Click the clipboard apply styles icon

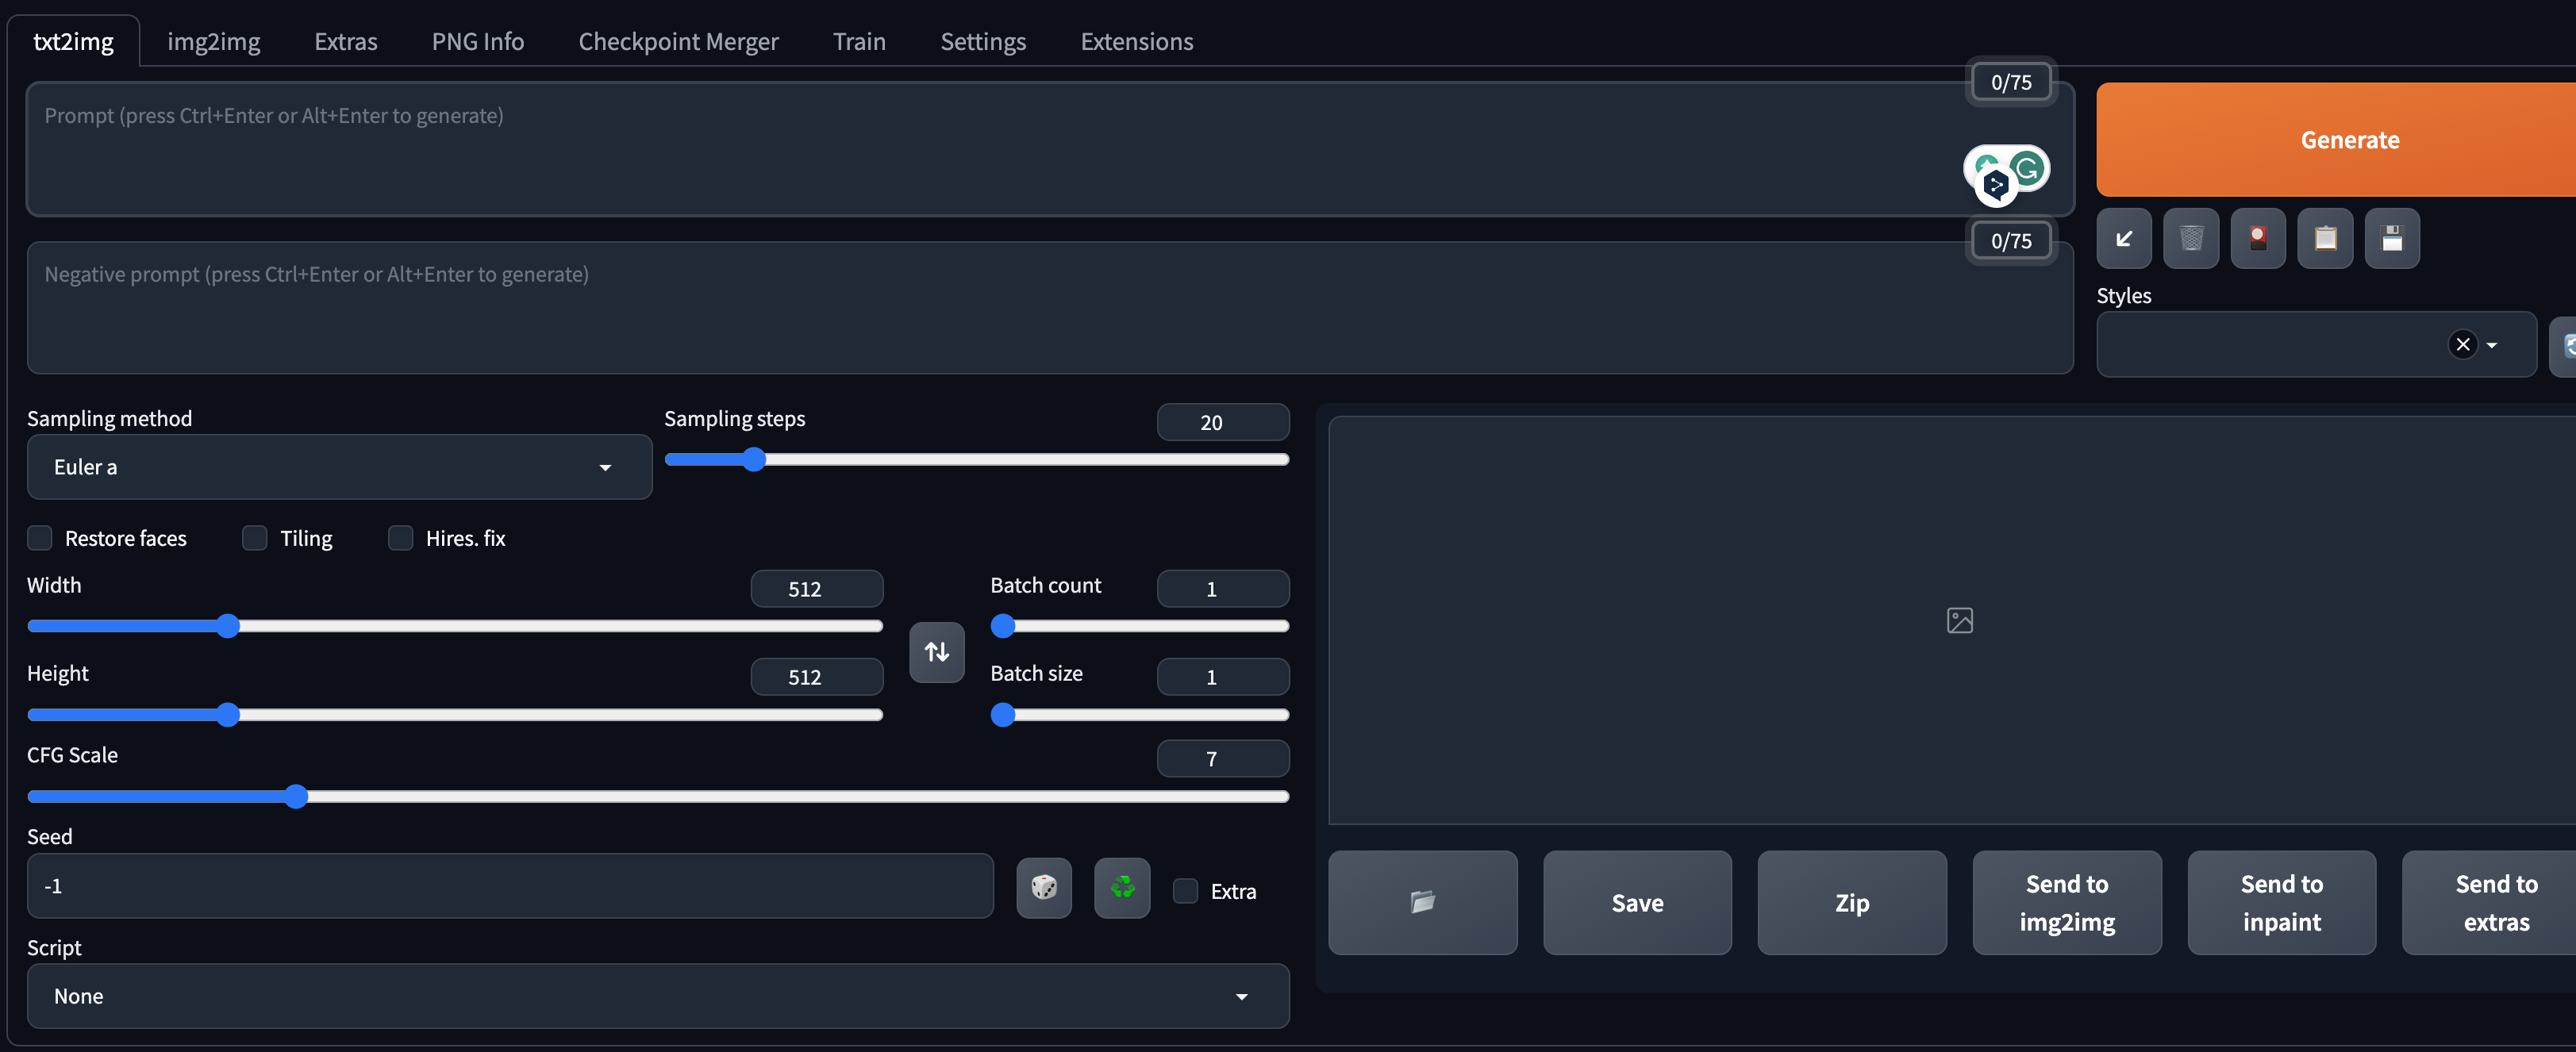tap(2324, 238)
